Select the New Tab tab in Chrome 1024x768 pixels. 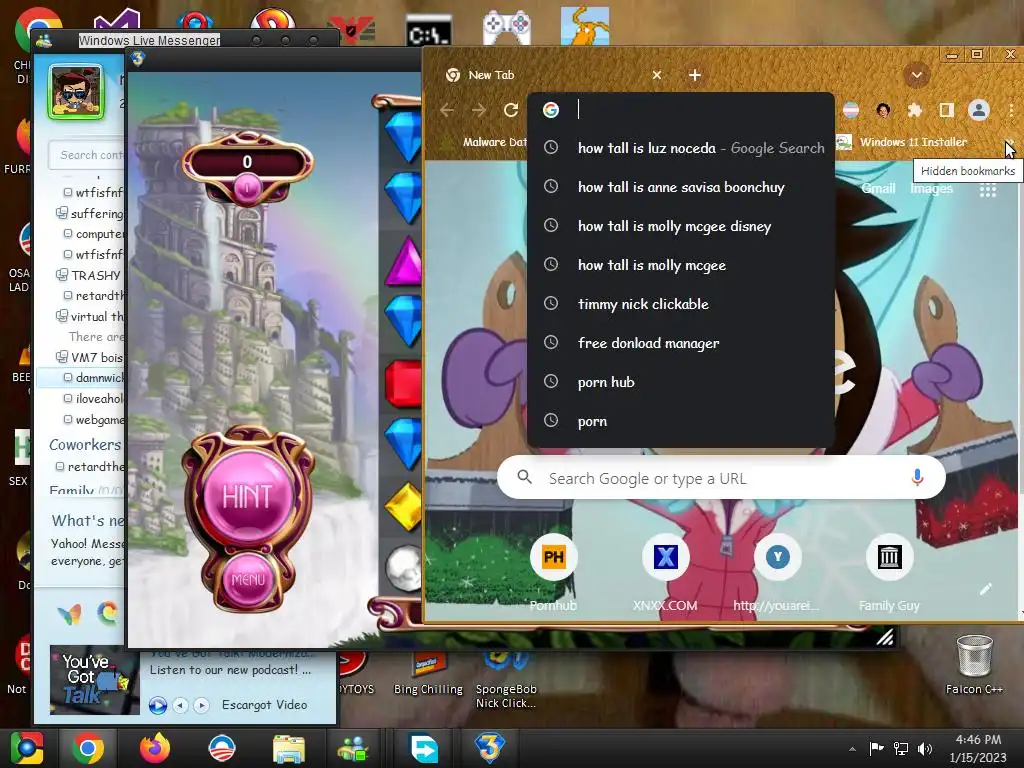point(554,75)
